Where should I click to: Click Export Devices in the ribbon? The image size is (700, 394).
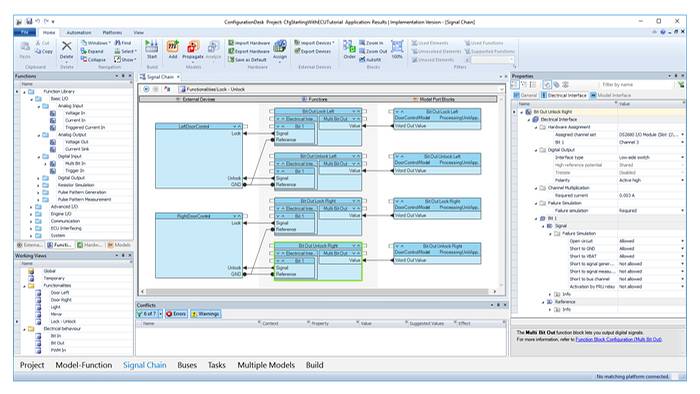(312, 51)
